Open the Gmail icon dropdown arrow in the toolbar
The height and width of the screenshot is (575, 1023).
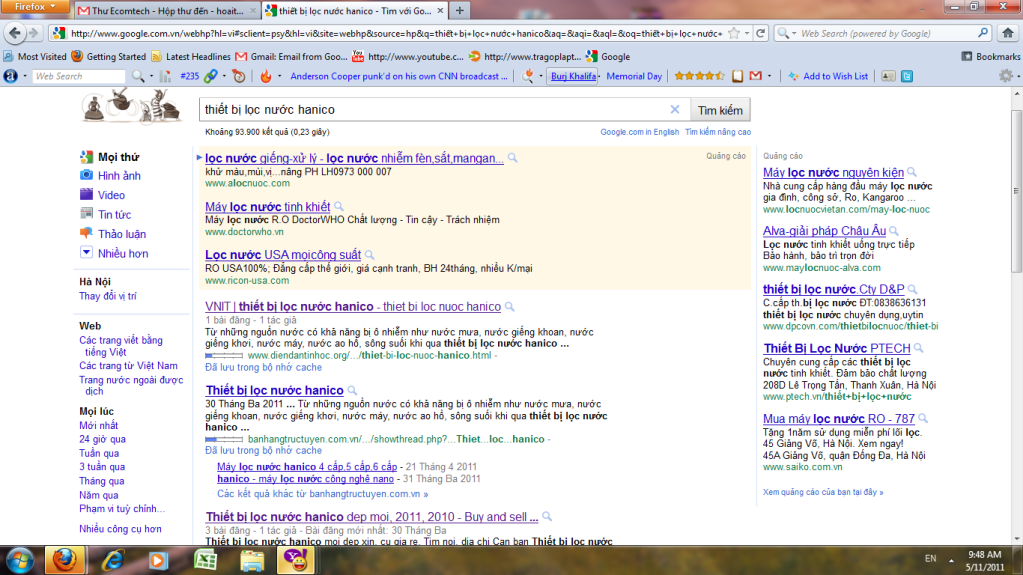769,76
